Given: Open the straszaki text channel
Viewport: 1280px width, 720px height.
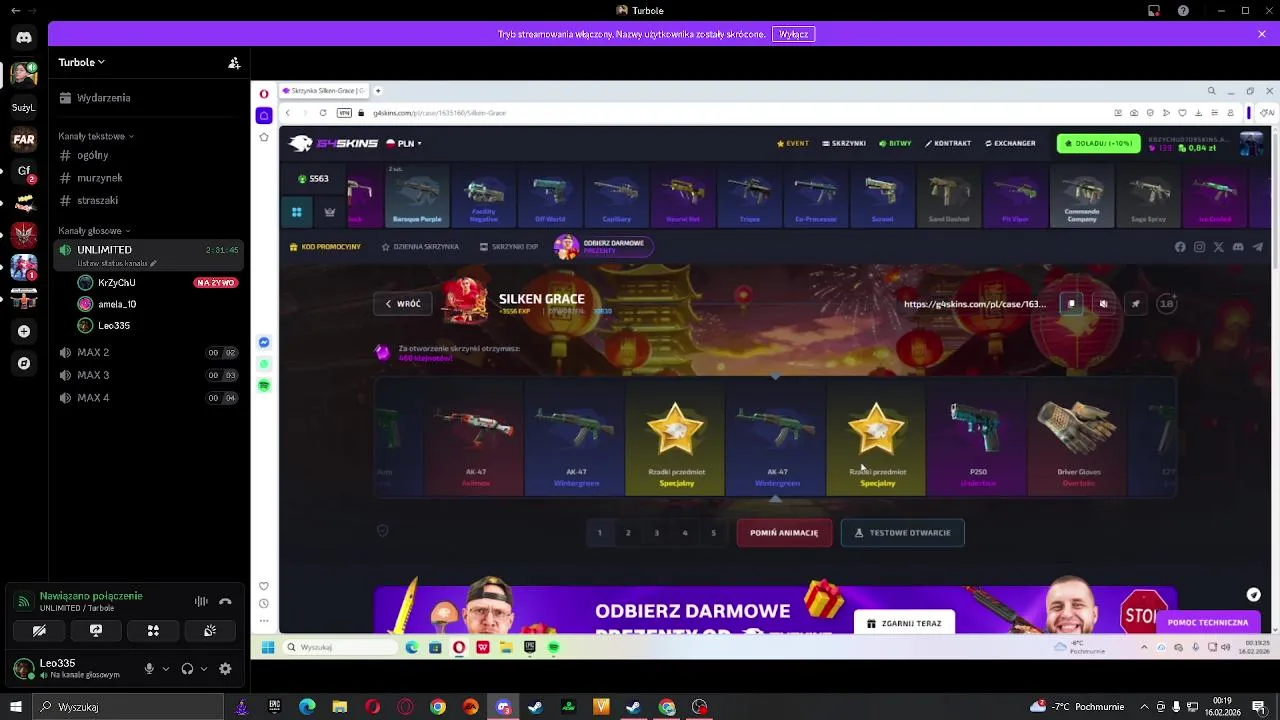Looking at the screenshot, I should coord(148,200).
